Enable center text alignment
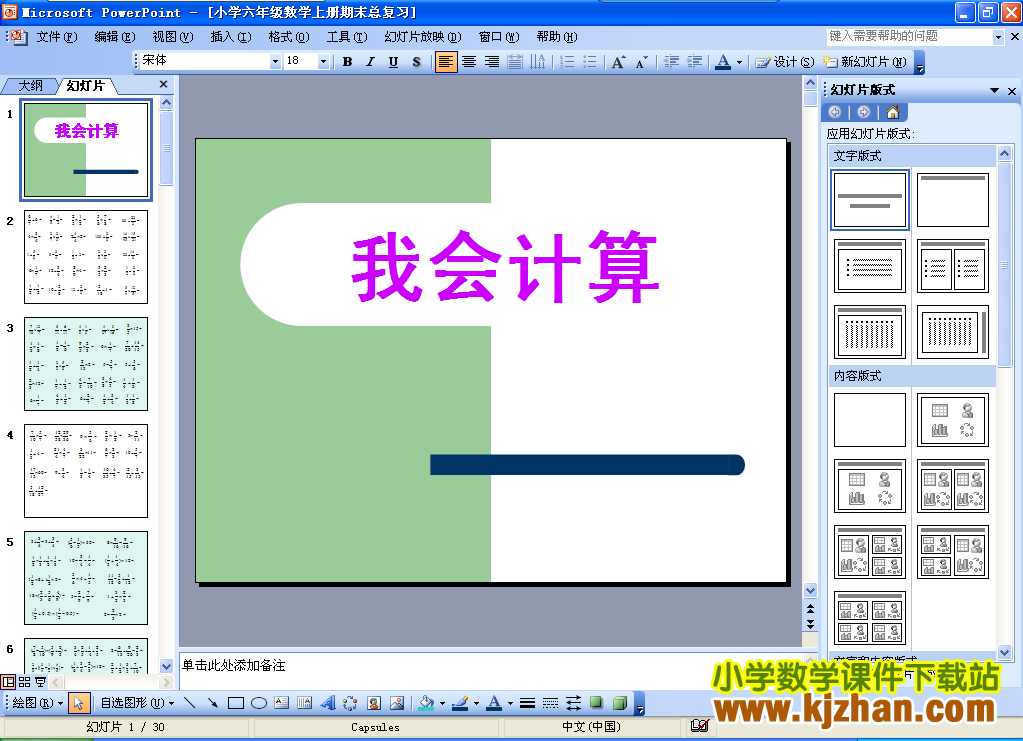Viewport: 1023px width, 741px height. (x=468, y=62)
